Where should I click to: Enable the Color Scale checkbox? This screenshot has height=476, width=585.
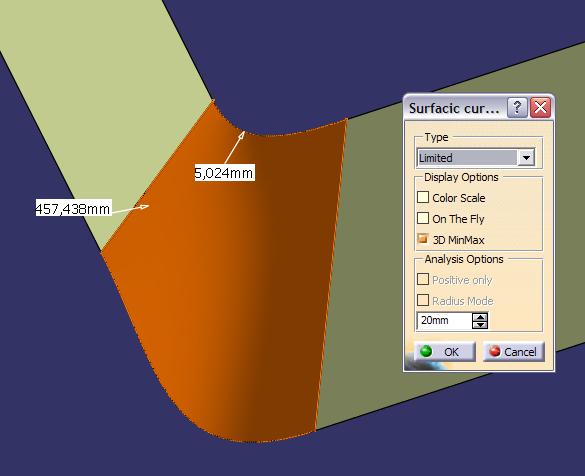(423, 197)
